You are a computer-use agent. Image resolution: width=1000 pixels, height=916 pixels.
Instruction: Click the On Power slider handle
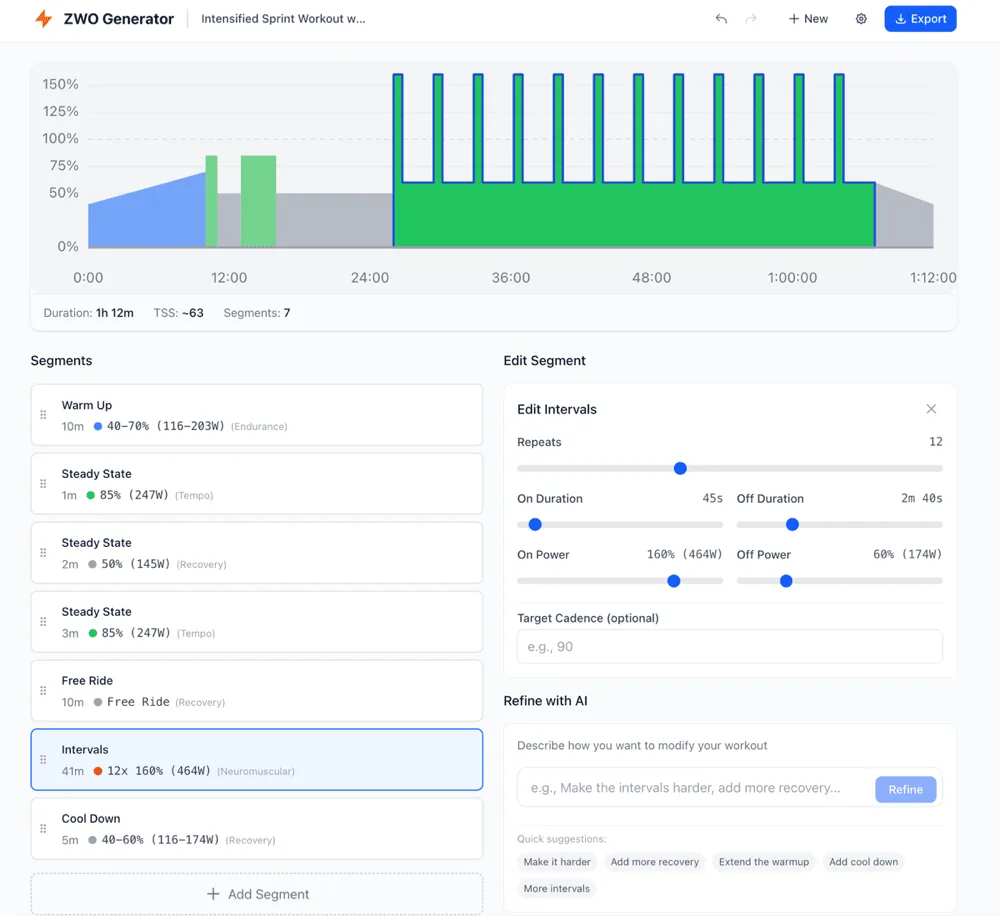[673, 580]
